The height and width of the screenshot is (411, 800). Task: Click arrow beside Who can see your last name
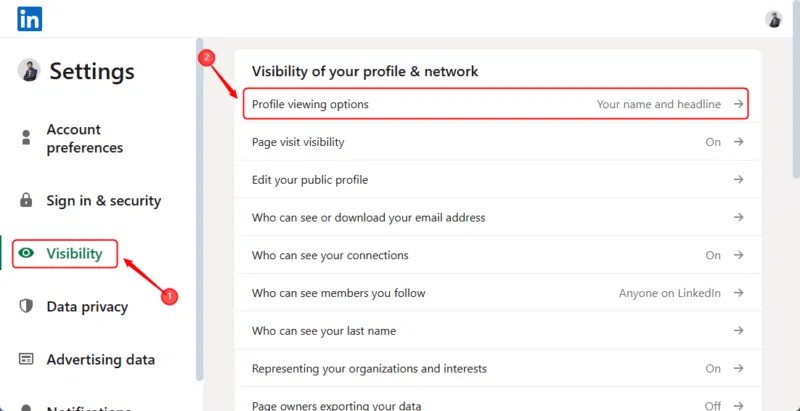coord(738,331)
